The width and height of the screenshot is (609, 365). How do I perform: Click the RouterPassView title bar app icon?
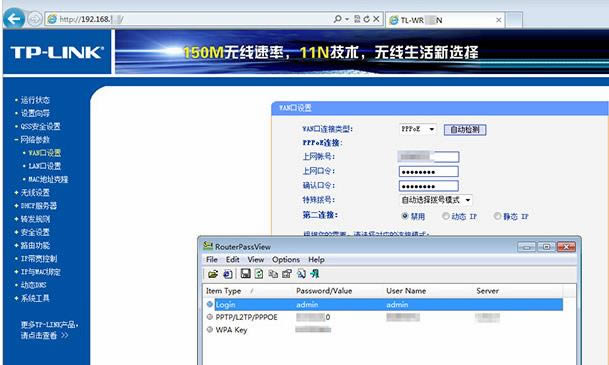click(208, 246)
